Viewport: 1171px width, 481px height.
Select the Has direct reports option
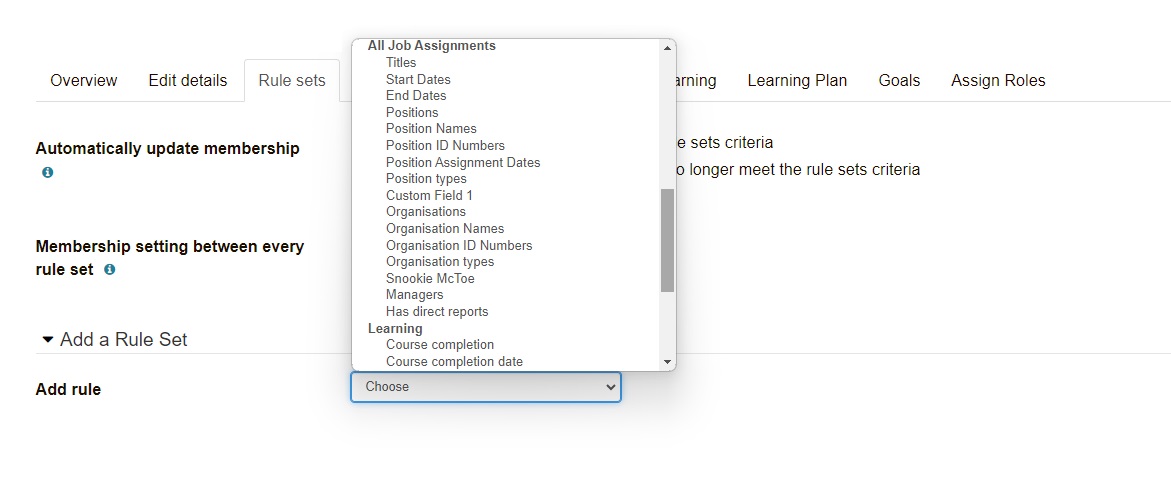pyautogui.click(x=437, y=312)
